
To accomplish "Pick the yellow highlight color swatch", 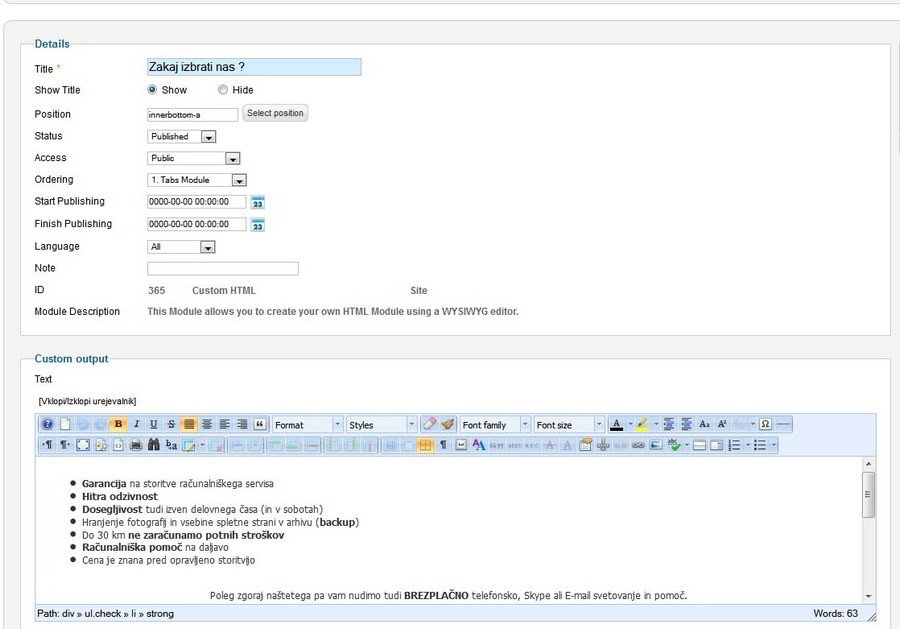I will [x=643, y=424].
